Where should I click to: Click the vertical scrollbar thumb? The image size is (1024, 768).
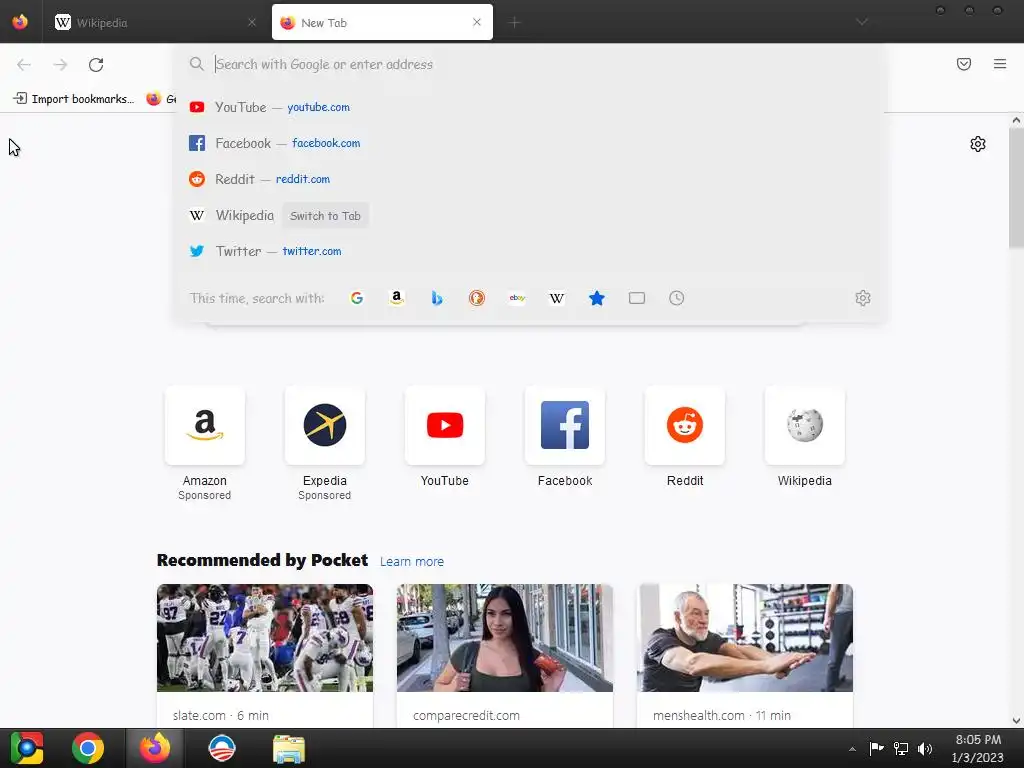point(1016,188)
